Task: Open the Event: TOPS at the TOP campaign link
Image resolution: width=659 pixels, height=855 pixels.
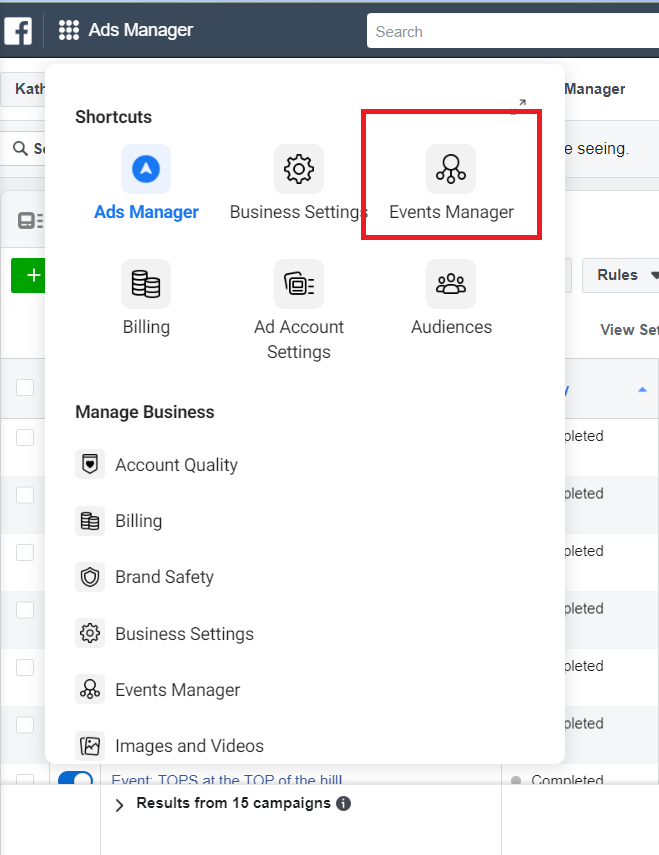Action: [227, 780]
